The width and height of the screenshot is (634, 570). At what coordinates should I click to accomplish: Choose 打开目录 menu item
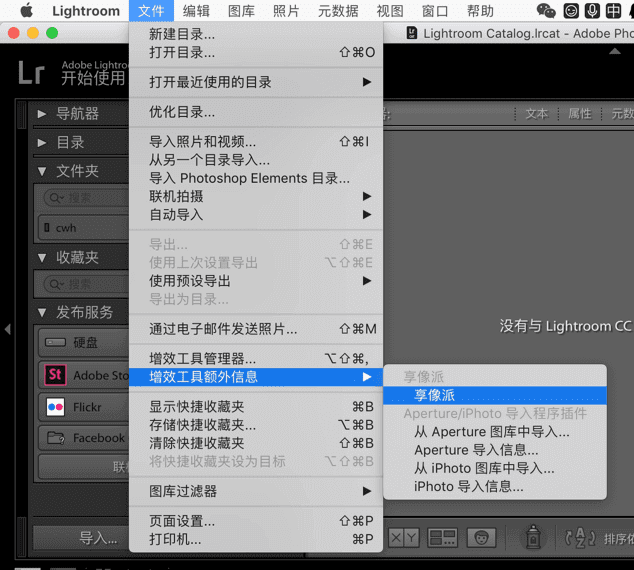pos(256,52)
